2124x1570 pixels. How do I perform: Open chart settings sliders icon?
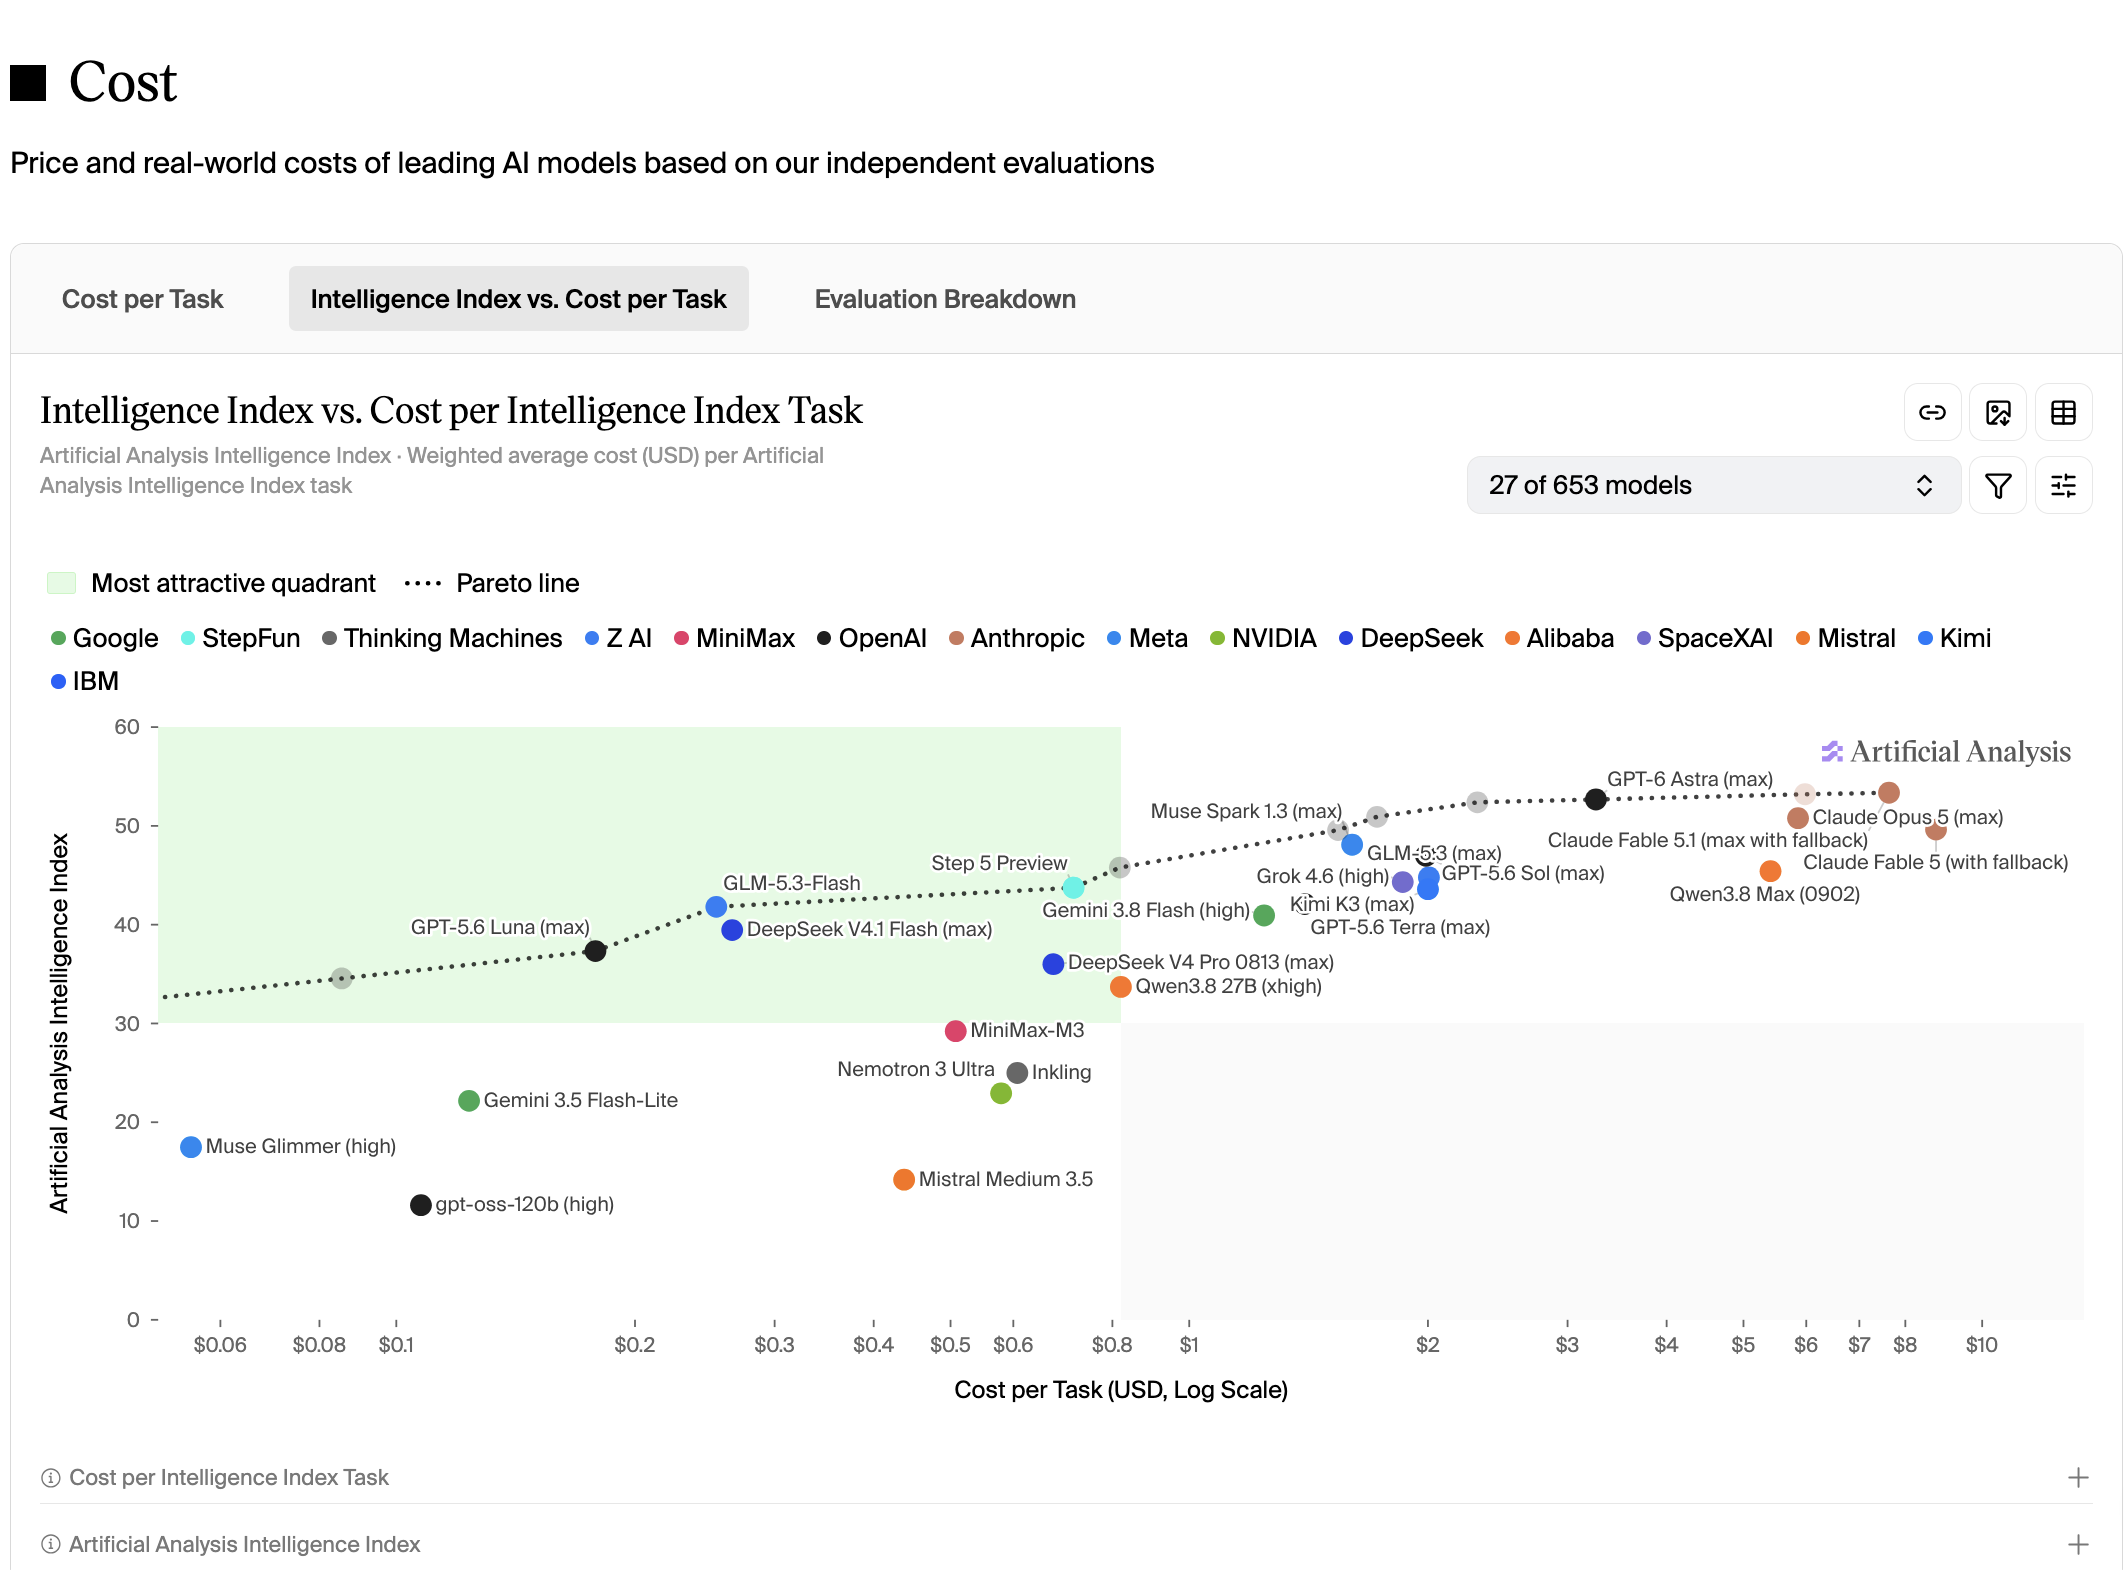coord(2063,485)
